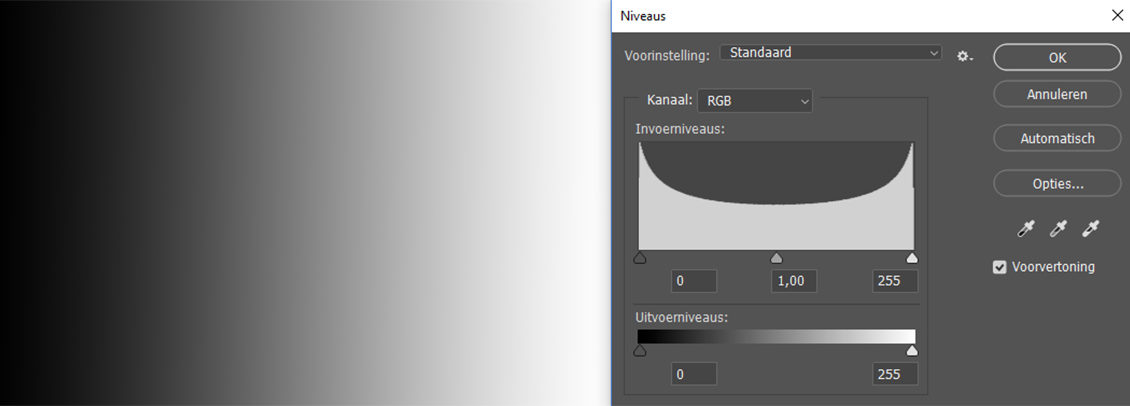Screen dimensions: 1130x406
Task: Close the Niveaus dialog with X
Action: (1117, 15)
